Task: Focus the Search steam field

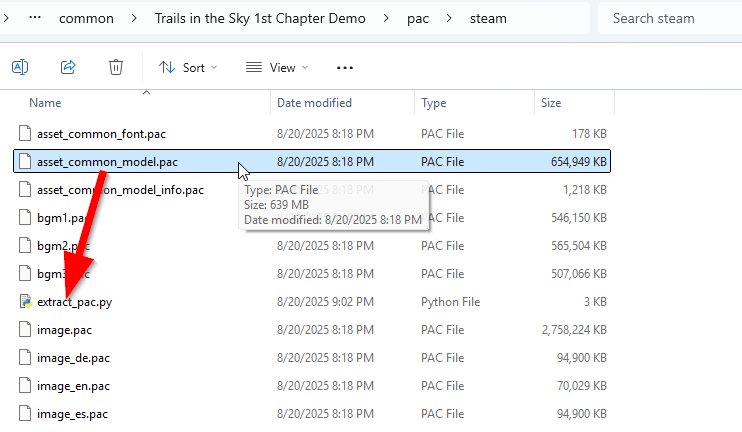Action: 670,18
